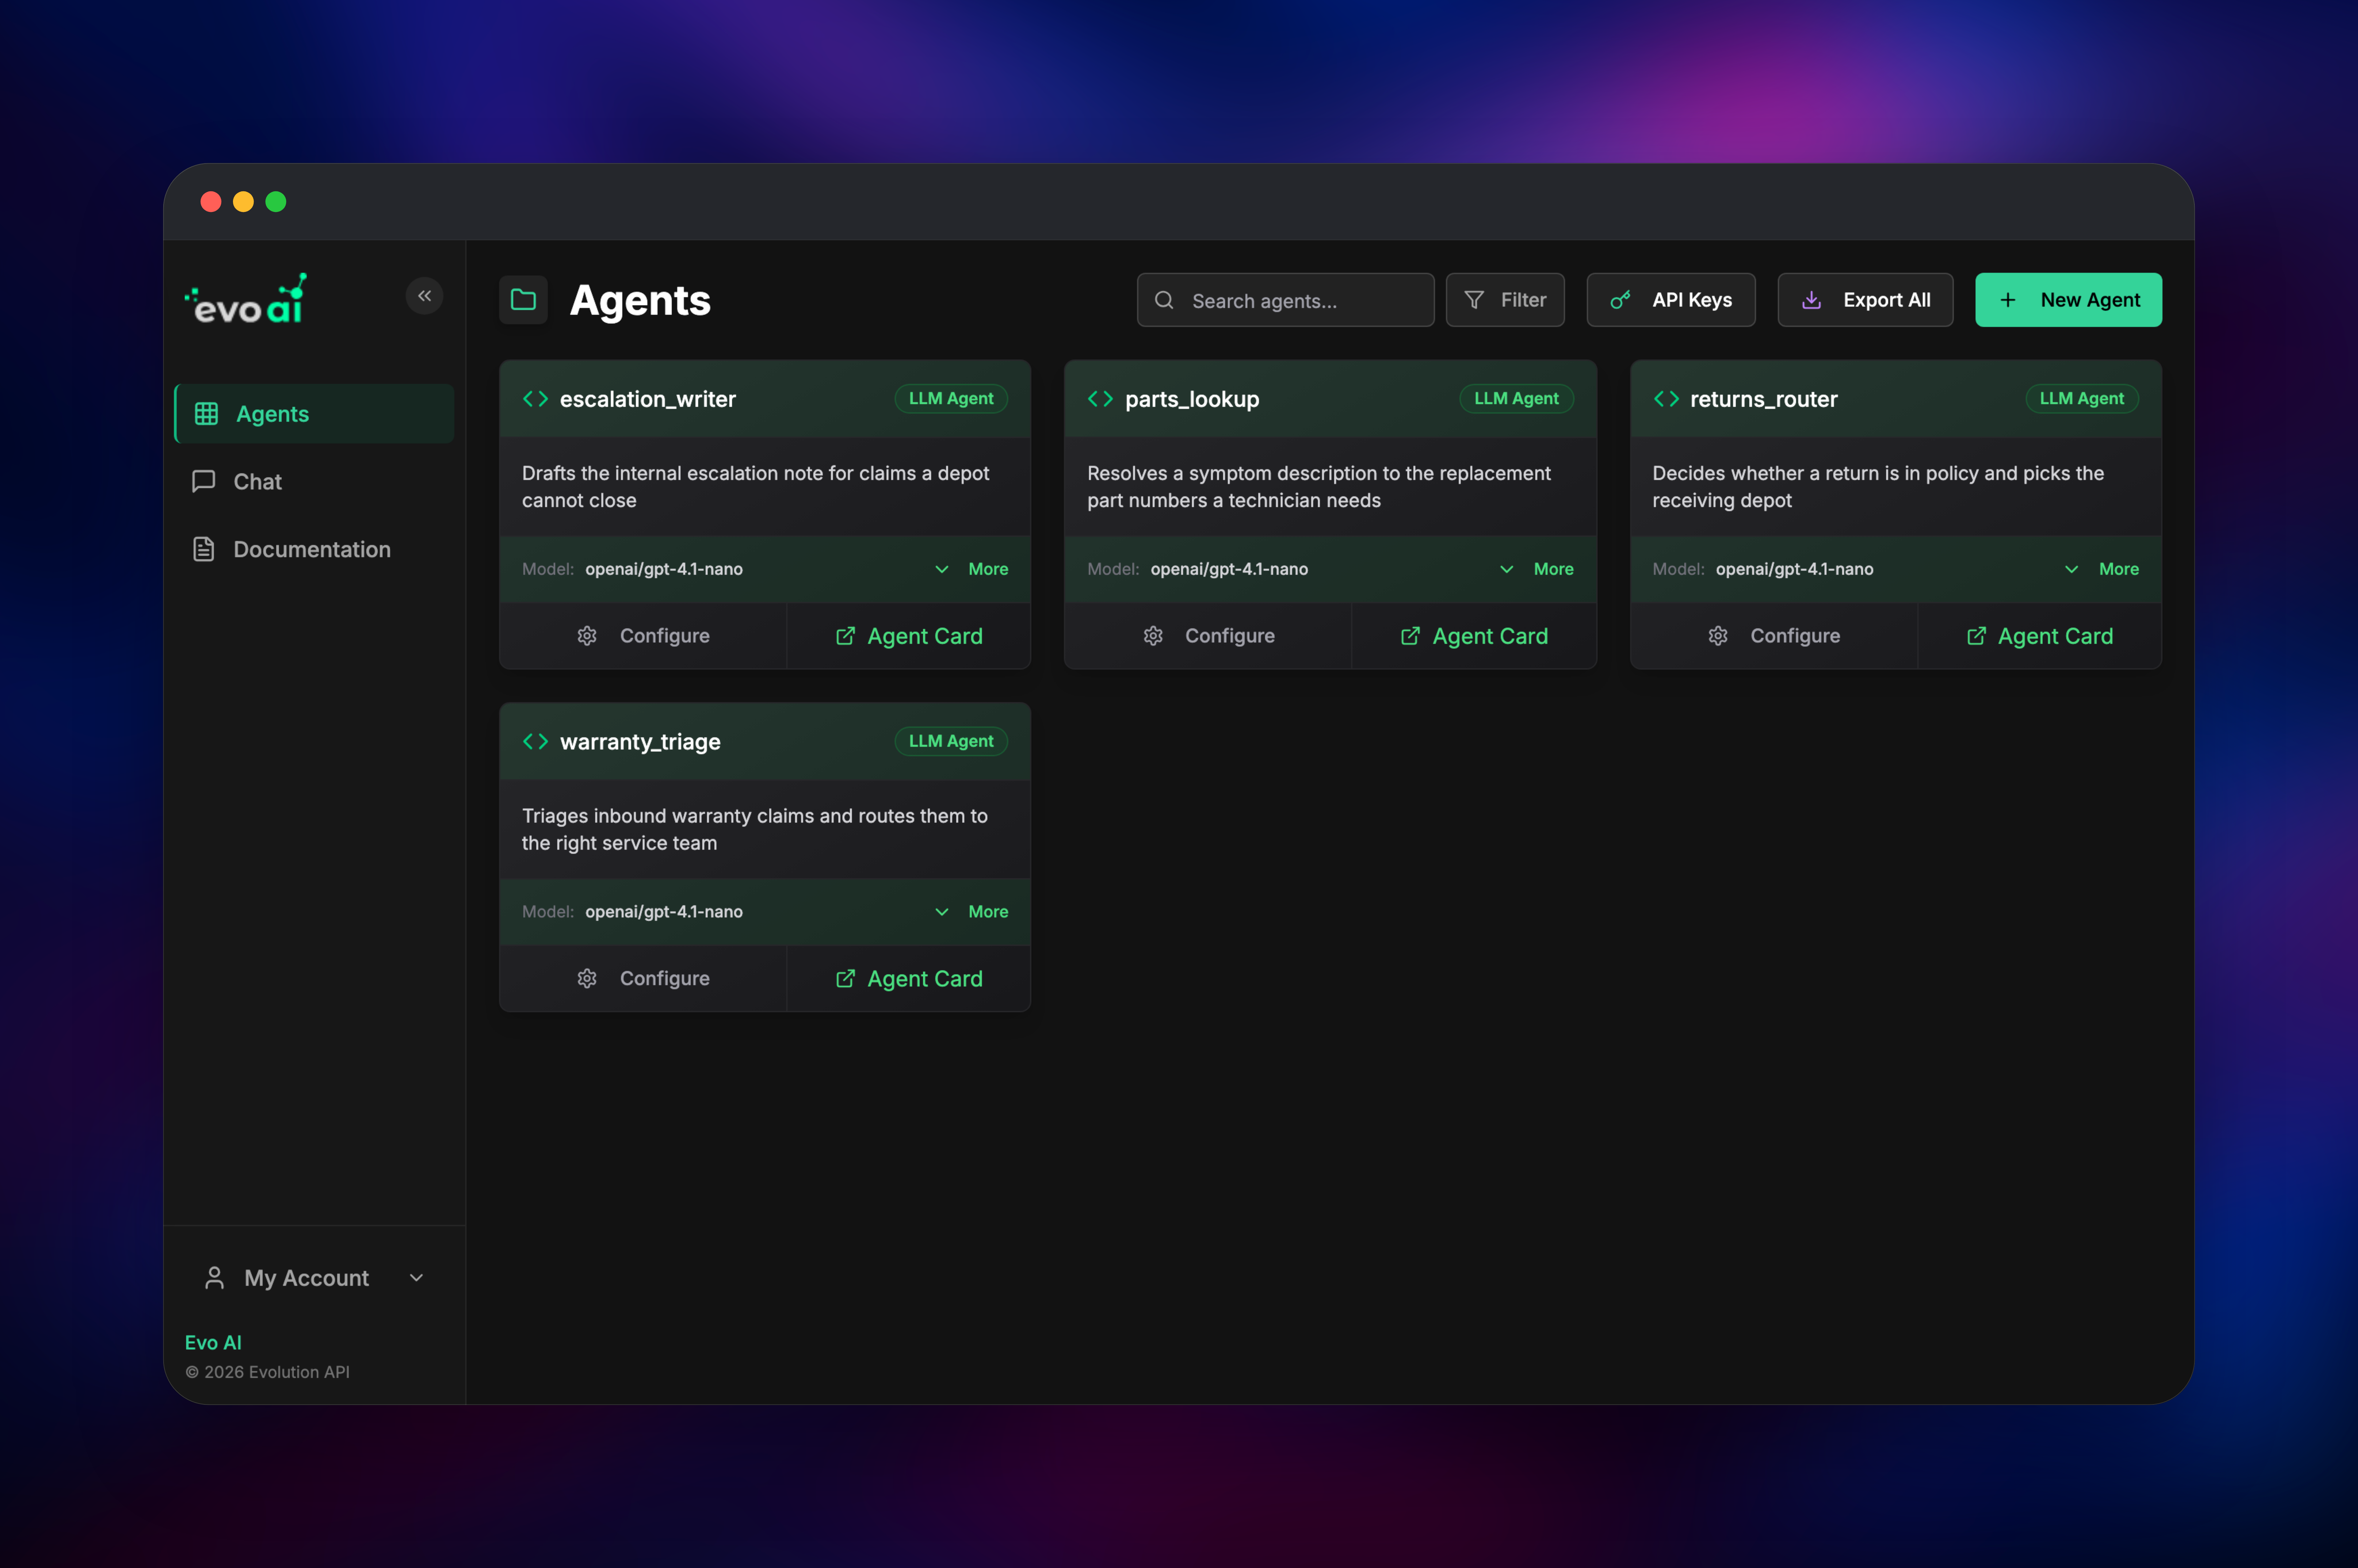Click the user icon beside My Account

click(x=214, y=1278)
